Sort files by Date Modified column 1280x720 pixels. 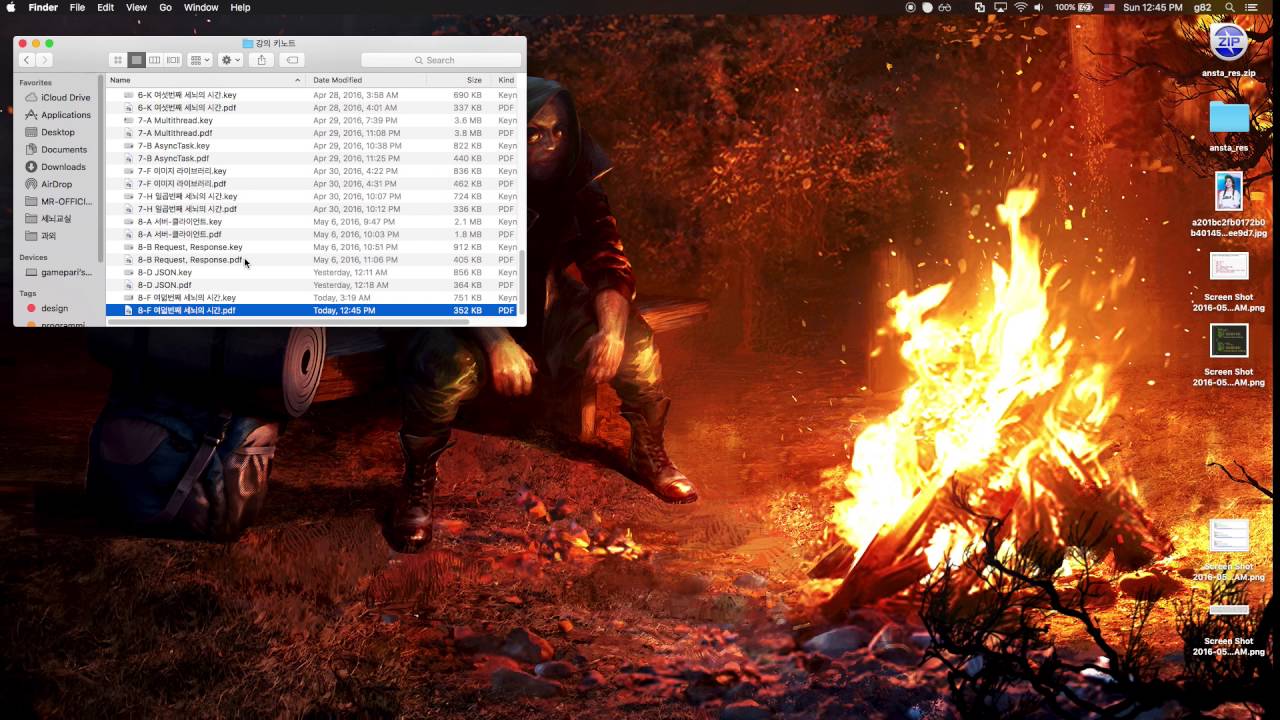368,80
